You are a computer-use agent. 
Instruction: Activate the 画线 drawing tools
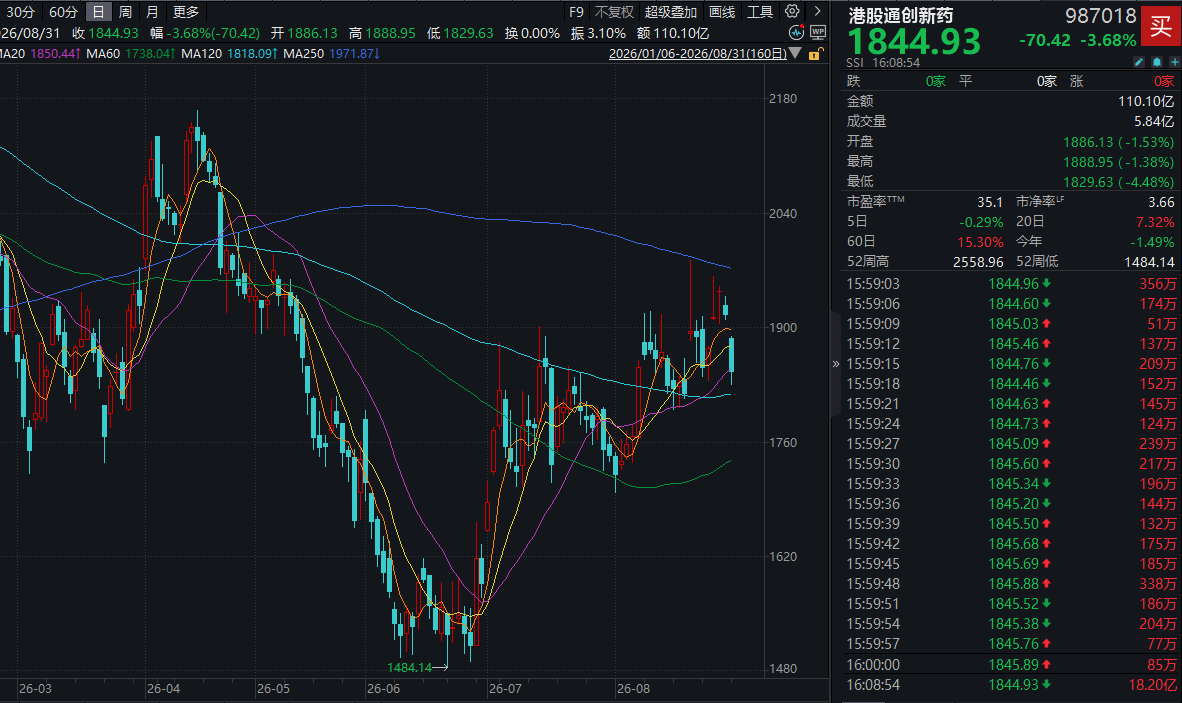(x=722, y=11)
